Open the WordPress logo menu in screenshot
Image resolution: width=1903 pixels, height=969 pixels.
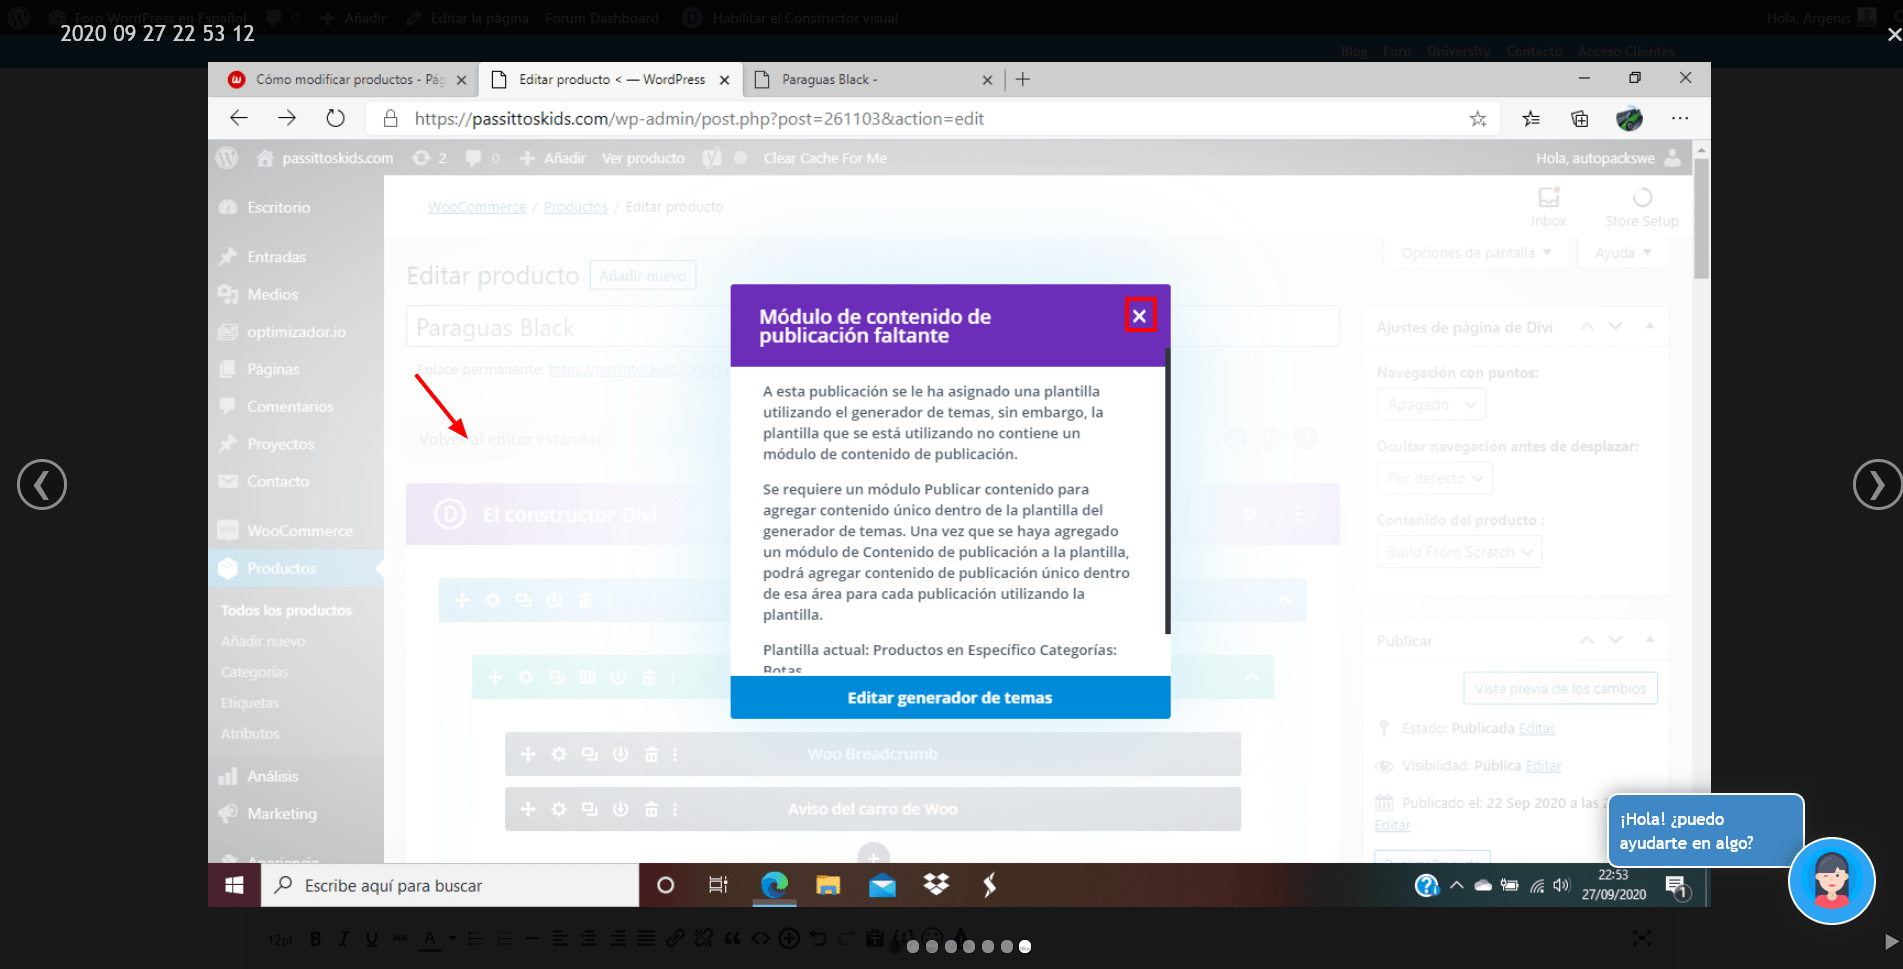[x=227, y=158]
